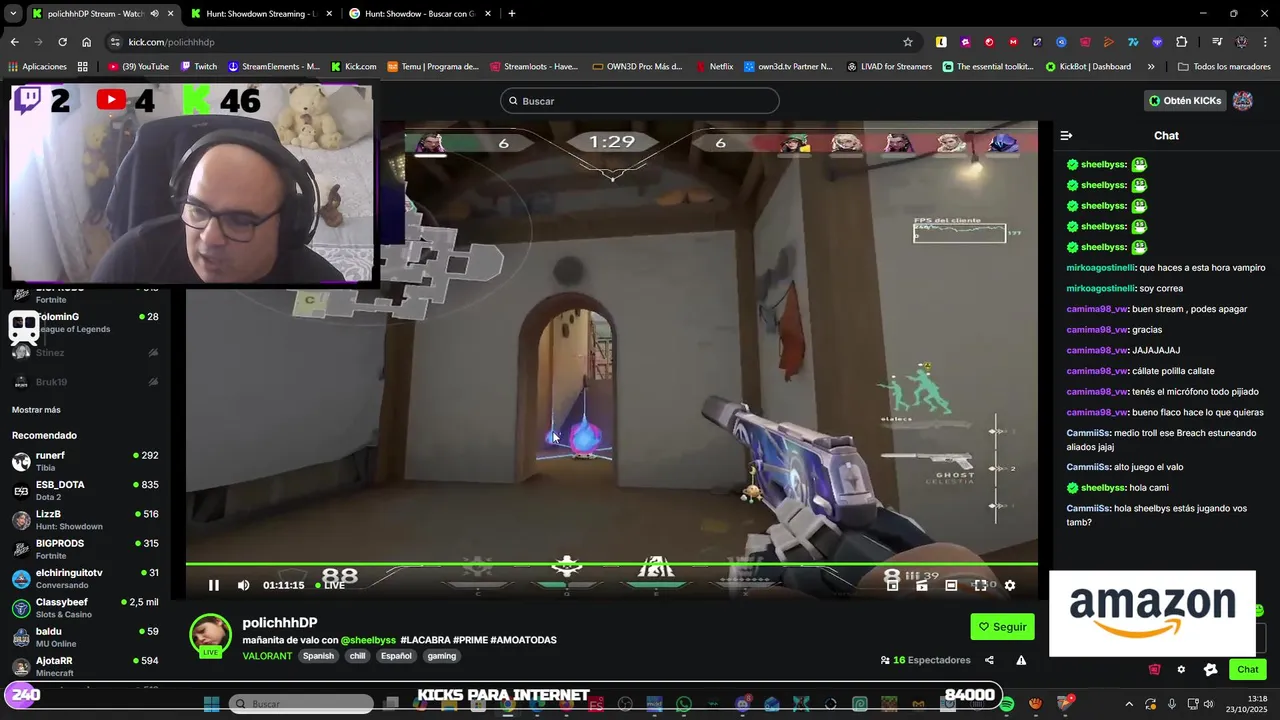Open Netflix bookmark
1280x720 pixels.
pos(713,67)
